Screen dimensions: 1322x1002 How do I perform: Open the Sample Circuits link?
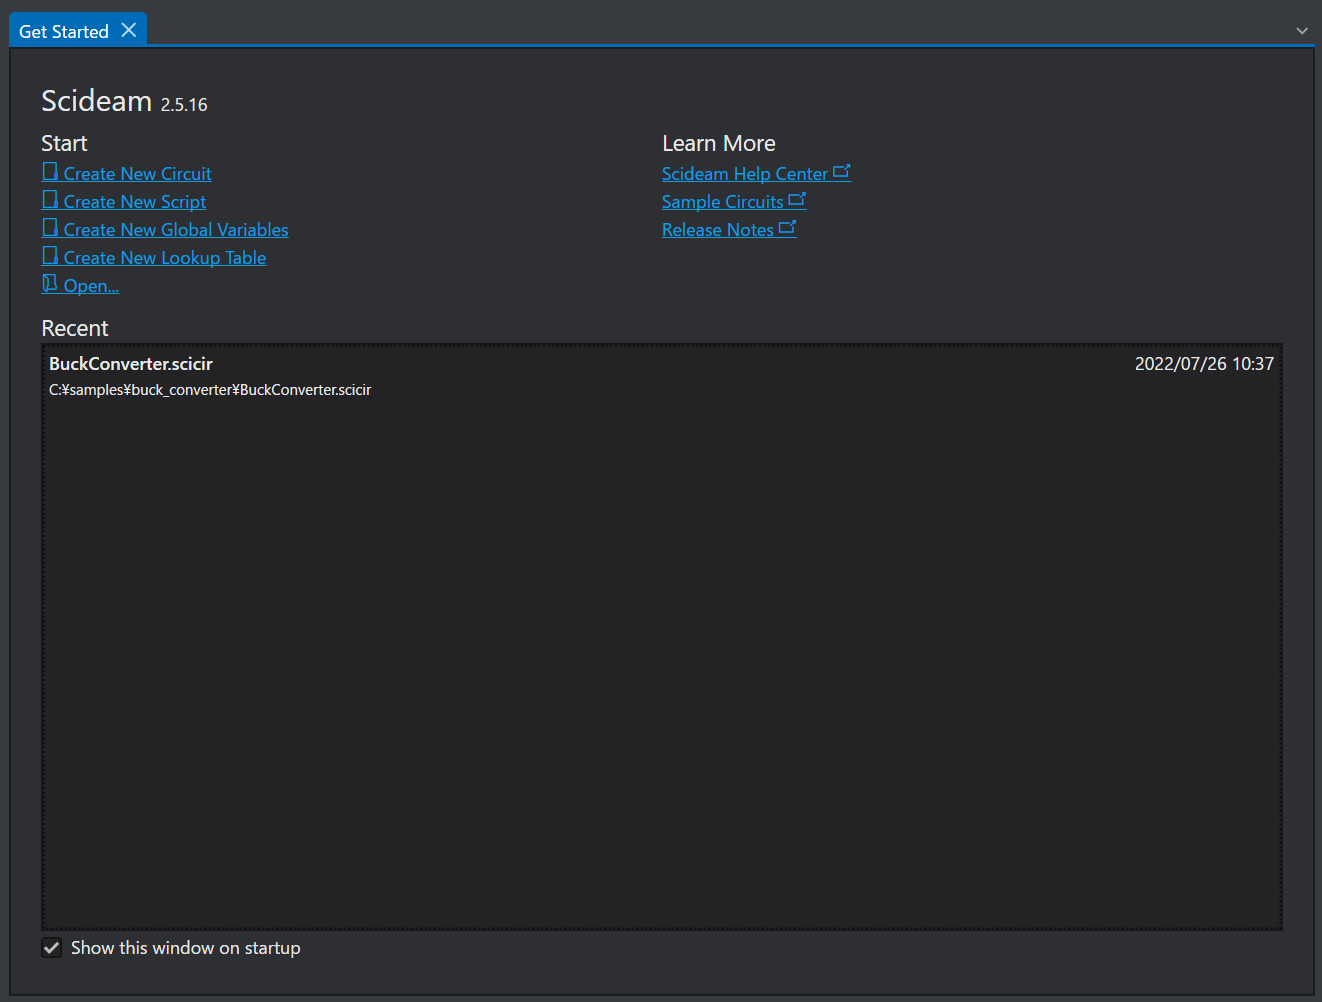click(x=723, y=202)
